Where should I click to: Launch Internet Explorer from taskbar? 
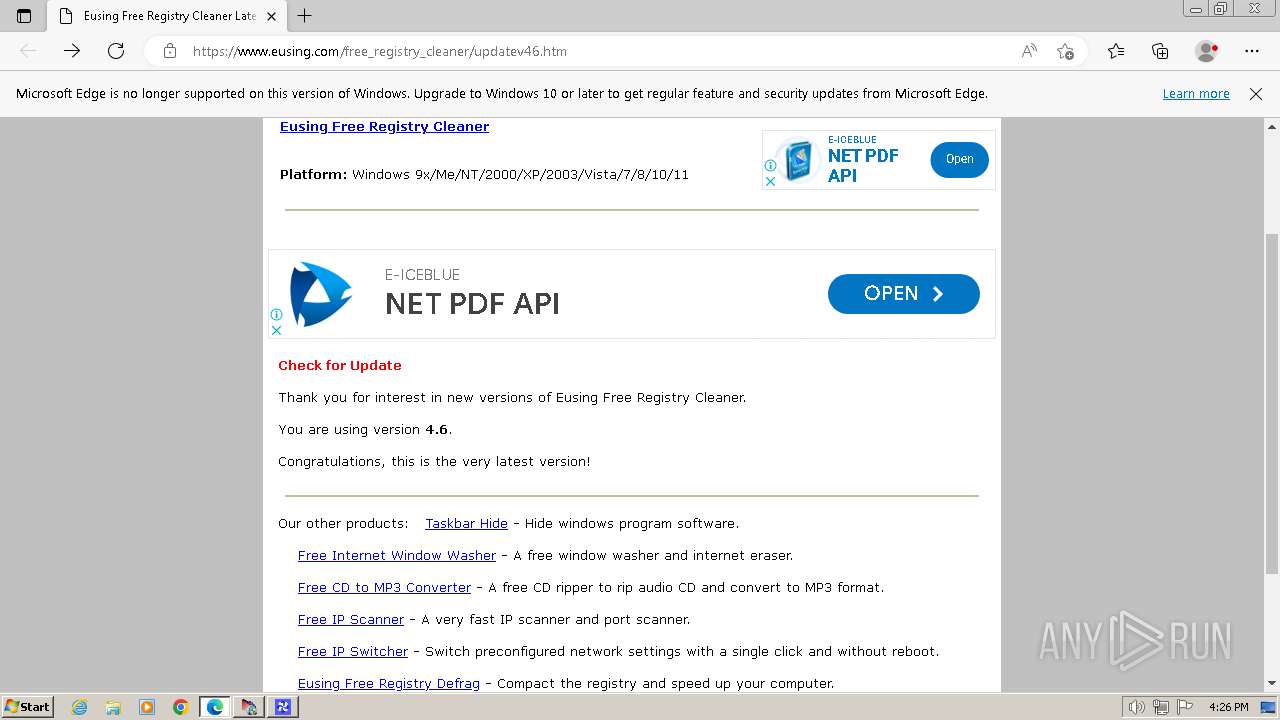click(80, 707)
